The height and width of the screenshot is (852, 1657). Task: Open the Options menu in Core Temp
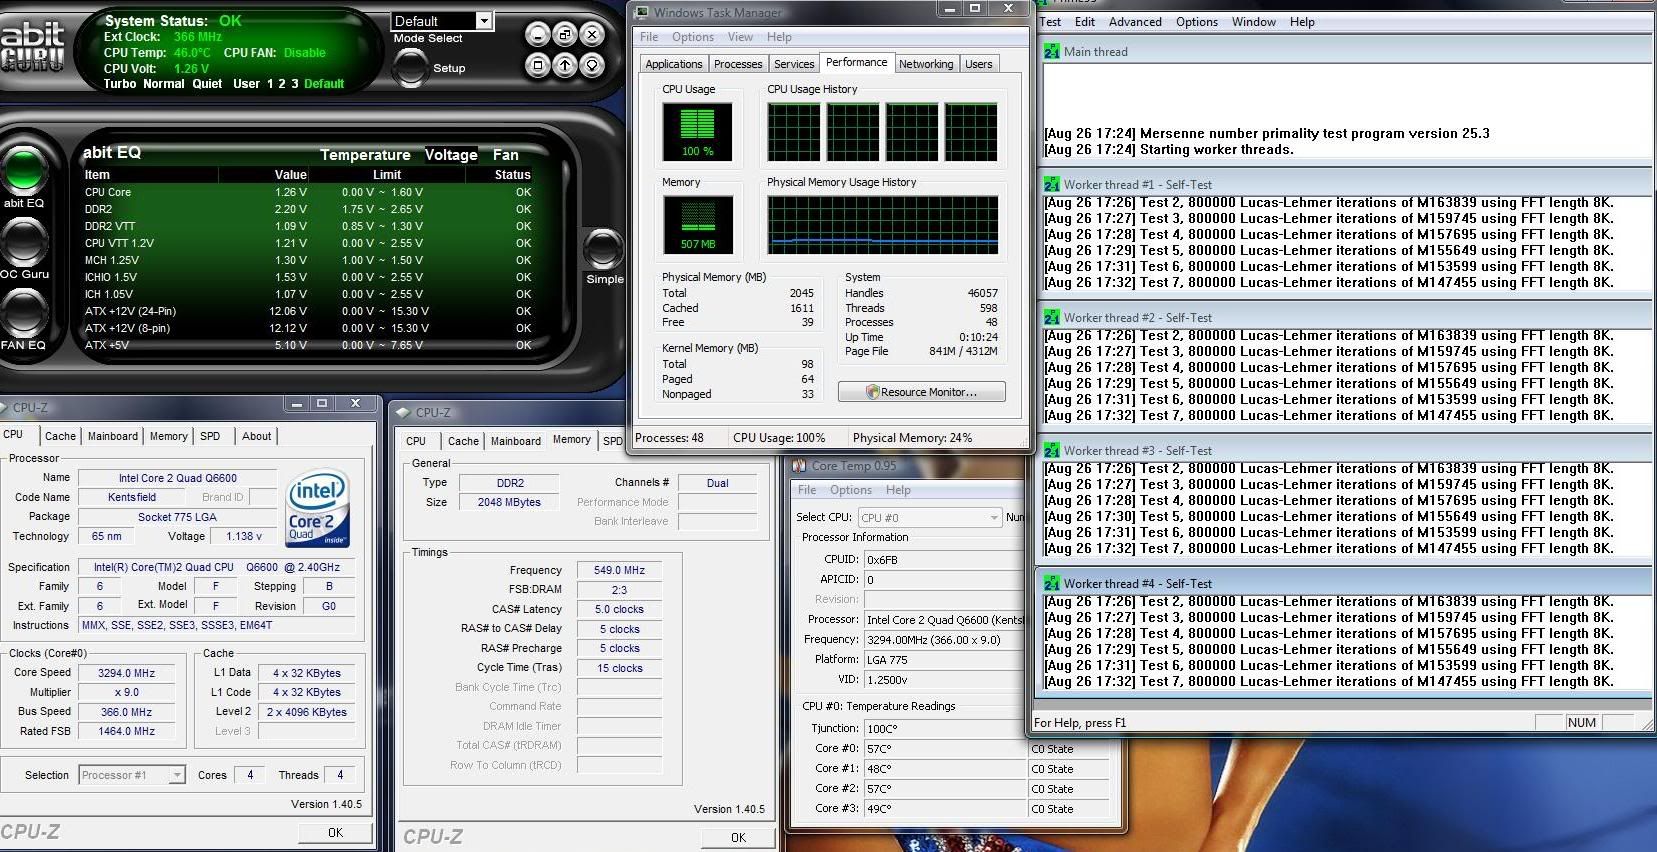[851, 490]
